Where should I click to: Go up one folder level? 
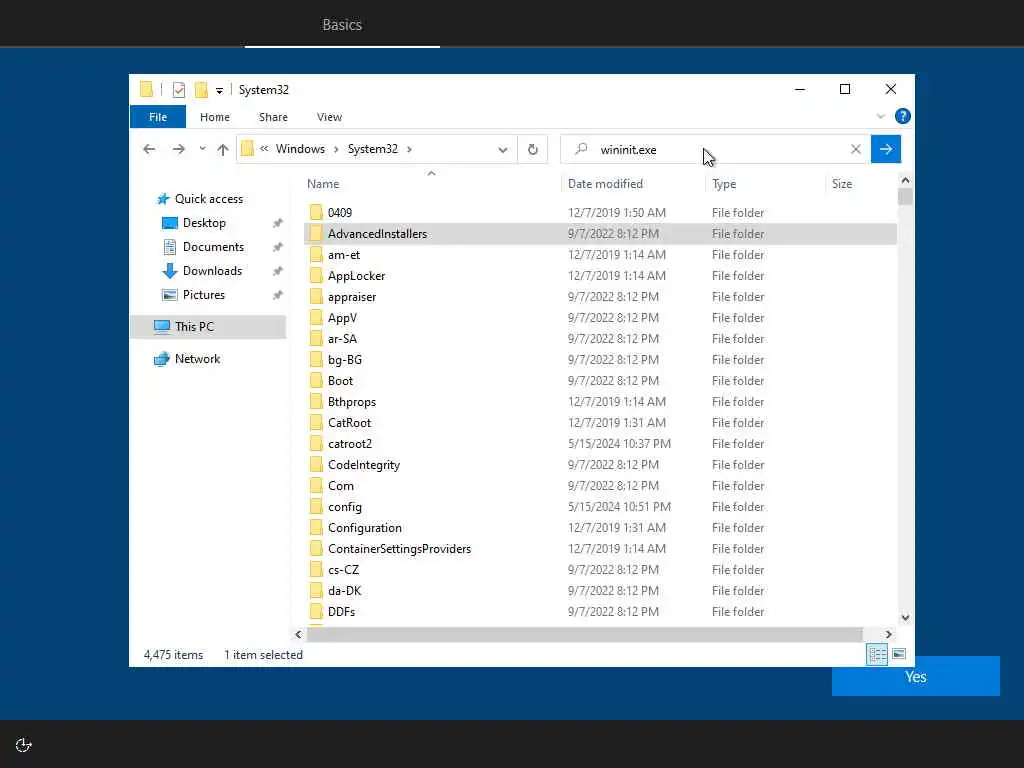223,150
